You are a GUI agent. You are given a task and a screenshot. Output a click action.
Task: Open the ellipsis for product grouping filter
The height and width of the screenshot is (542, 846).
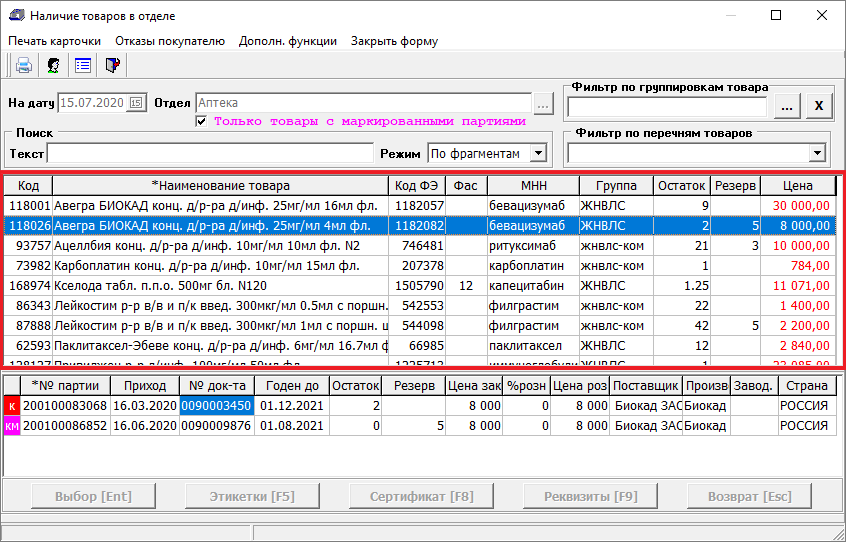pos(786,106)
